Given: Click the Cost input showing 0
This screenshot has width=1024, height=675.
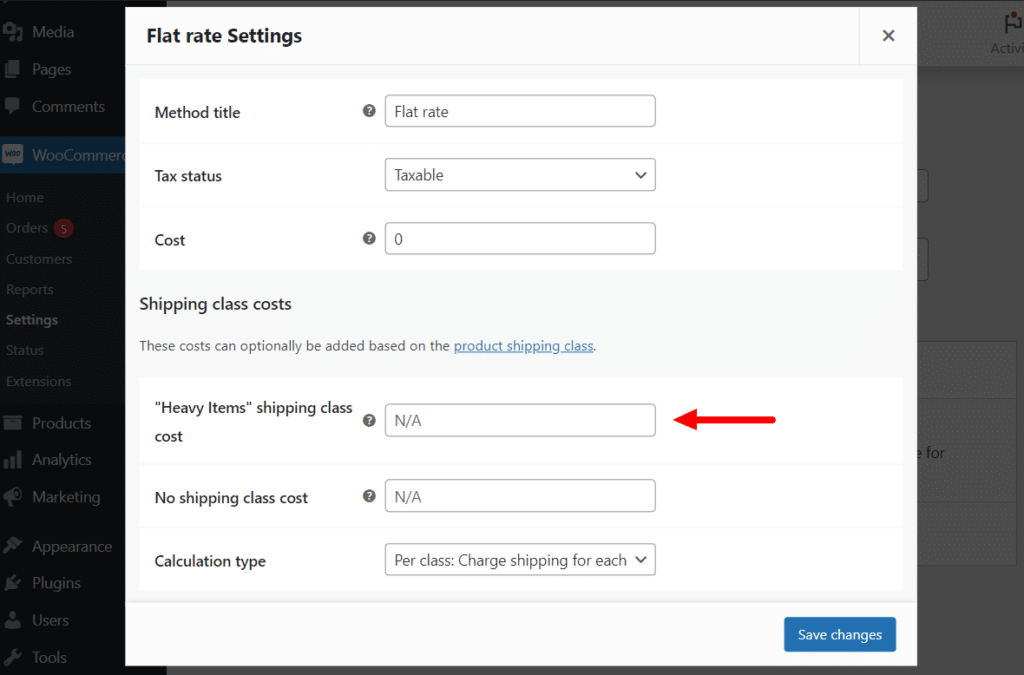Looking at the screenshot, I should [519, 238].
